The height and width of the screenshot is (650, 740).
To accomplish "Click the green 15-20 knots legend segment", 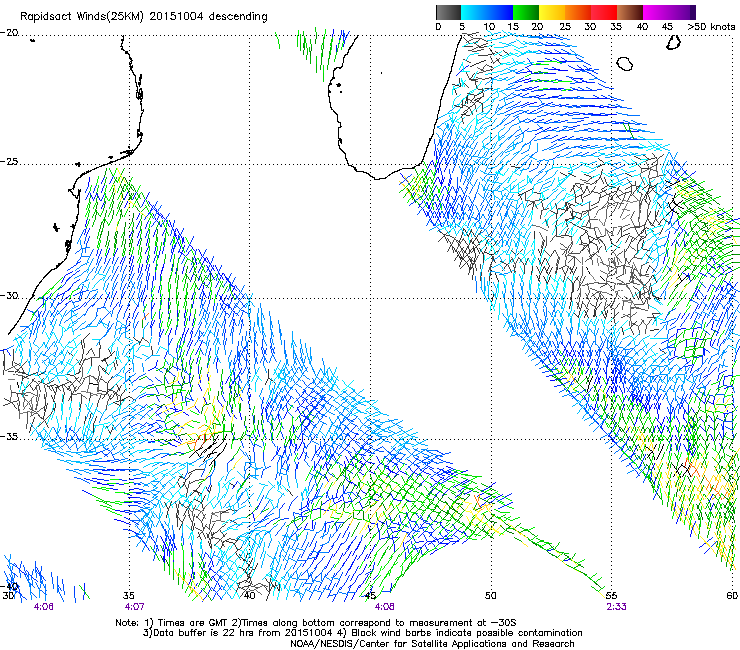I will 526,12.
